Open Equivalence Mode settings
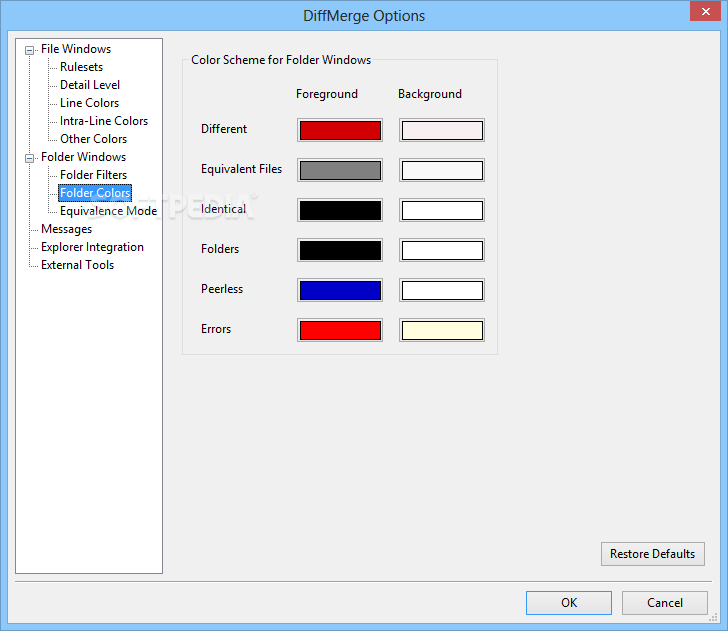Viewport: 728px width, 631px height. [109, 211]
